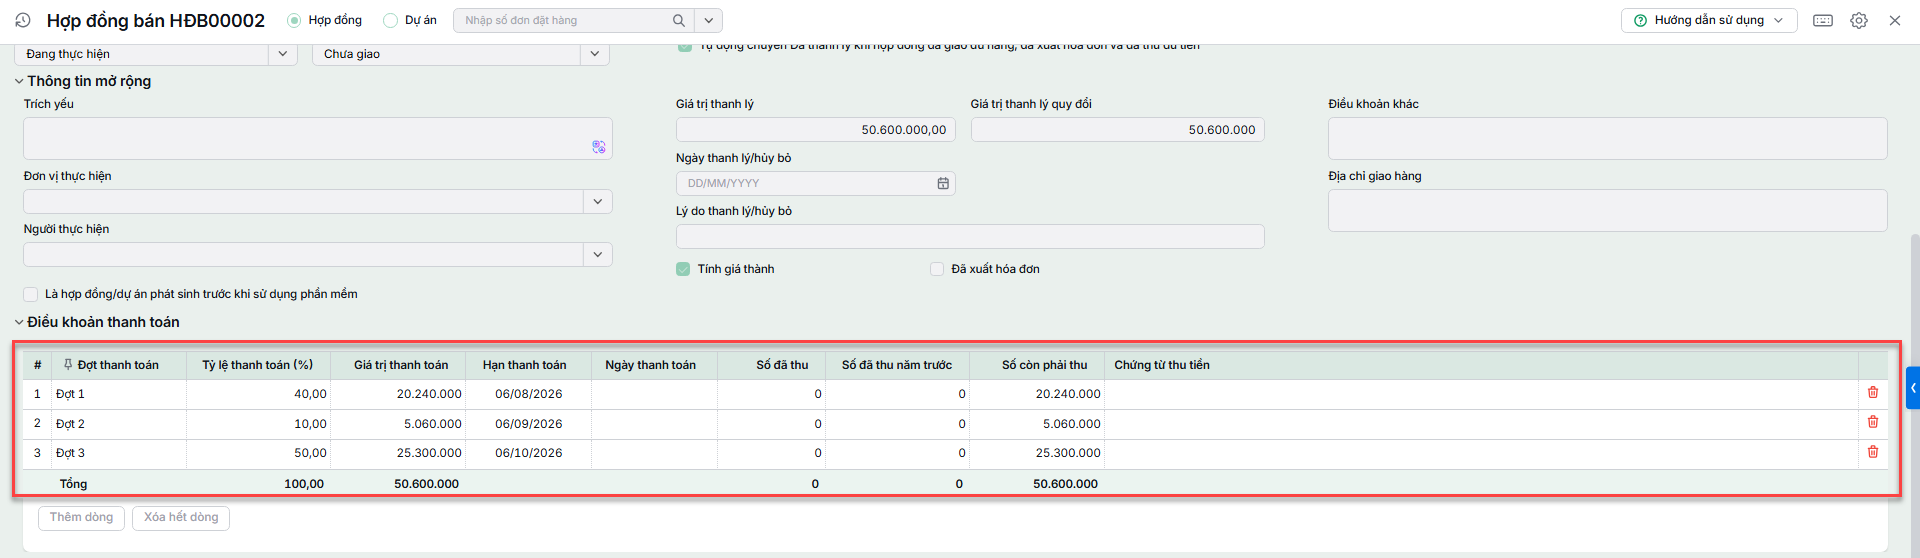This screenshot has height=558, width=1920.
Task: Open the Đang thực hiện status dropdown
Action: click(x=283, y=54)
